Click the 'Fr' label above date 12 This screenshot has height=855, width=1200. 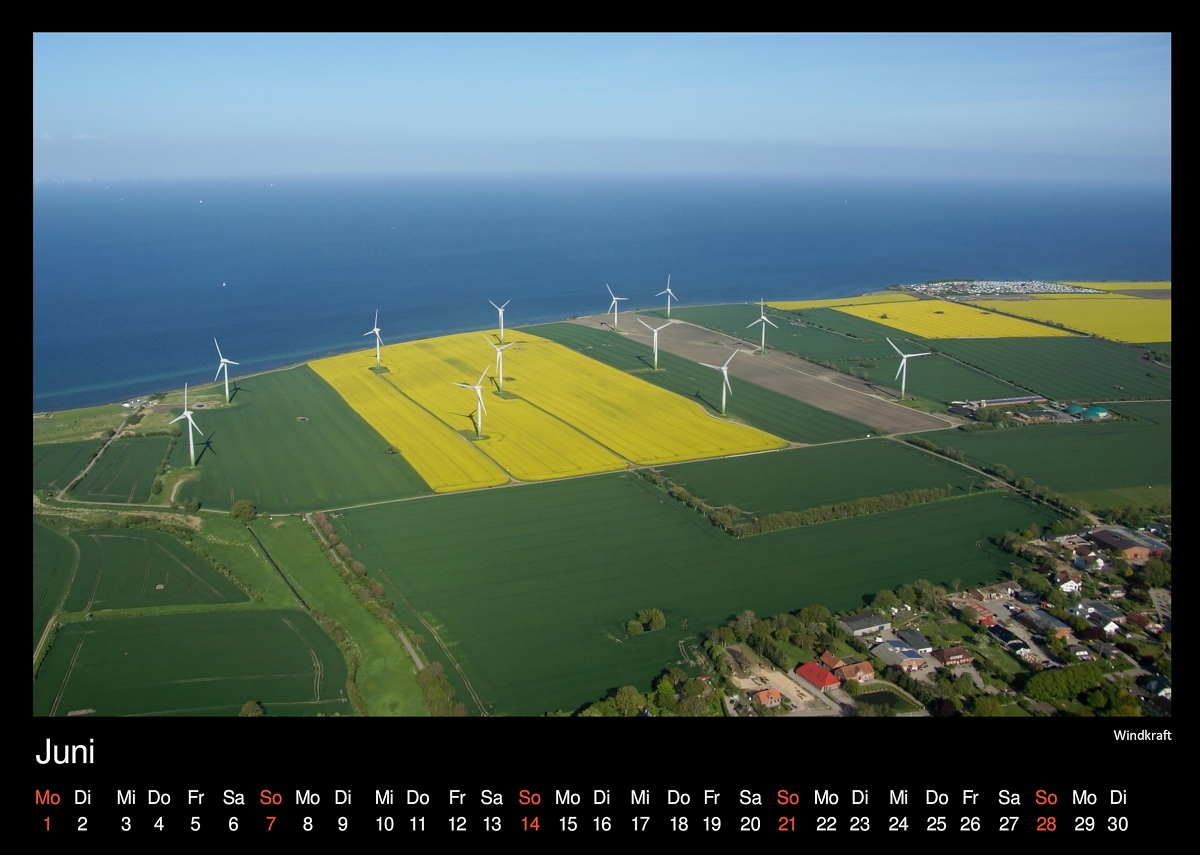(x=457, y=797)
